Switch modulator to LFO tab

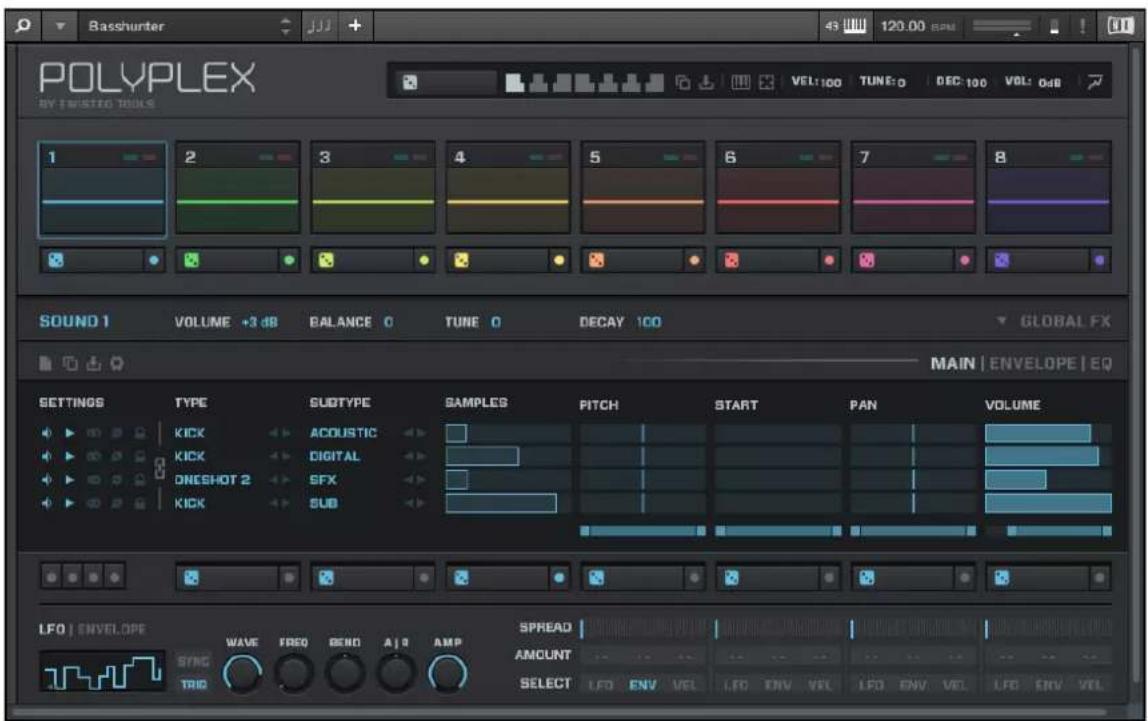[x=51, y=630]
